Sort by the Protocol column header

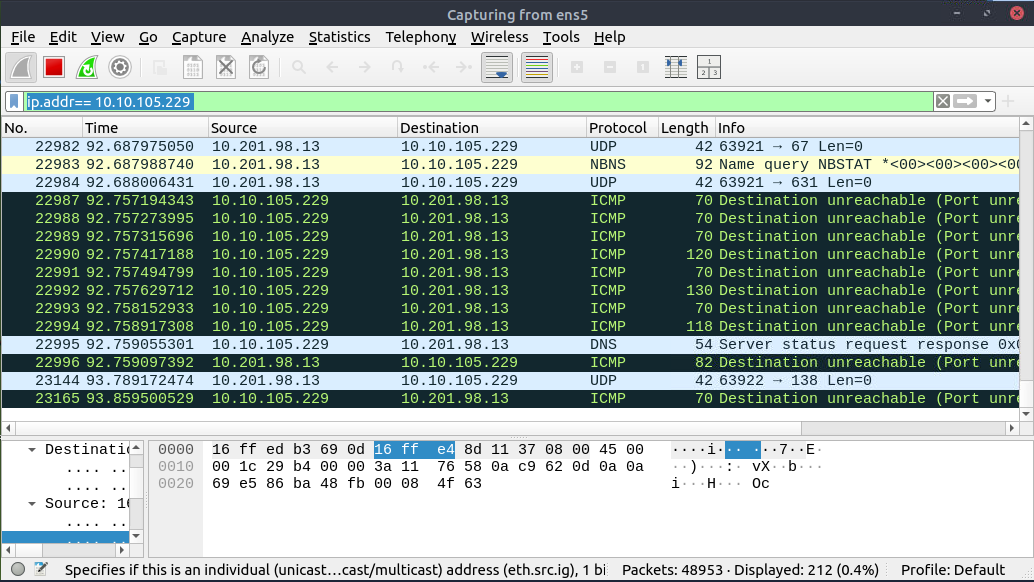pos(623,128)
